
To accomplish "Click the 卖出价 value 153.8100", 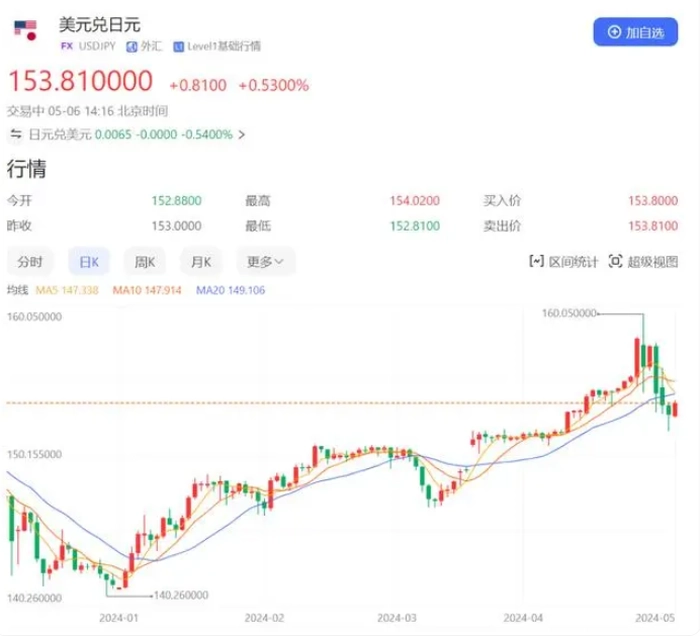I will 653,226.
